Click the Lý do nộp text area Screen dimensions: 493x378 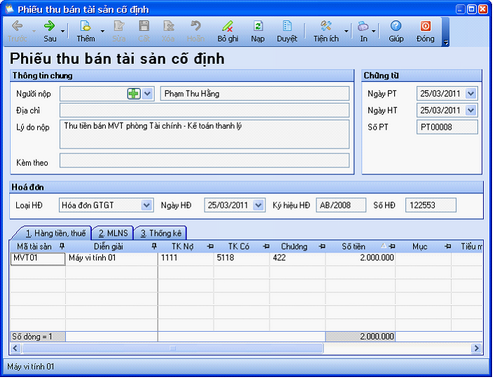(204, 134)
